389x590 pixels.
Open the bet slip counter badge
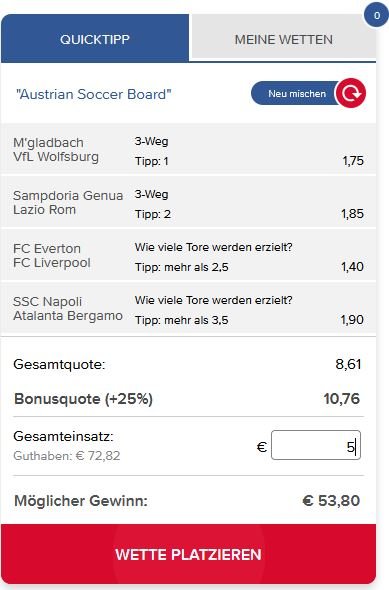(376, 15)
